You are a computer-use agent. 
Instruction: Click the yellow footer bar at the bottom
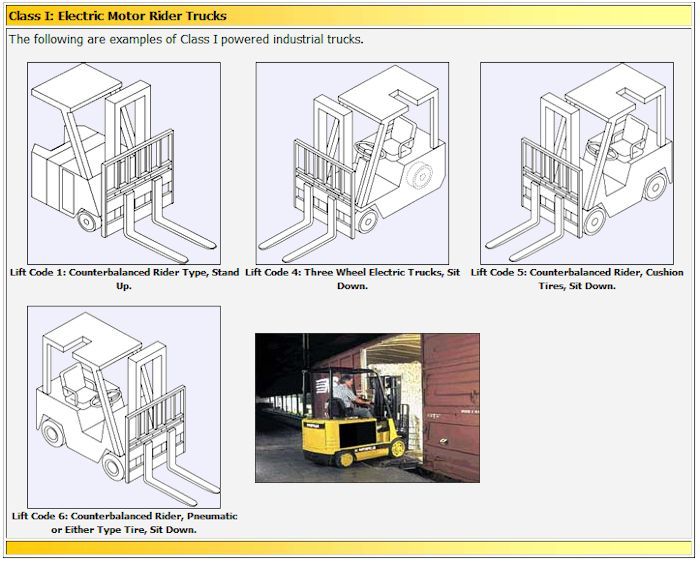349,548
